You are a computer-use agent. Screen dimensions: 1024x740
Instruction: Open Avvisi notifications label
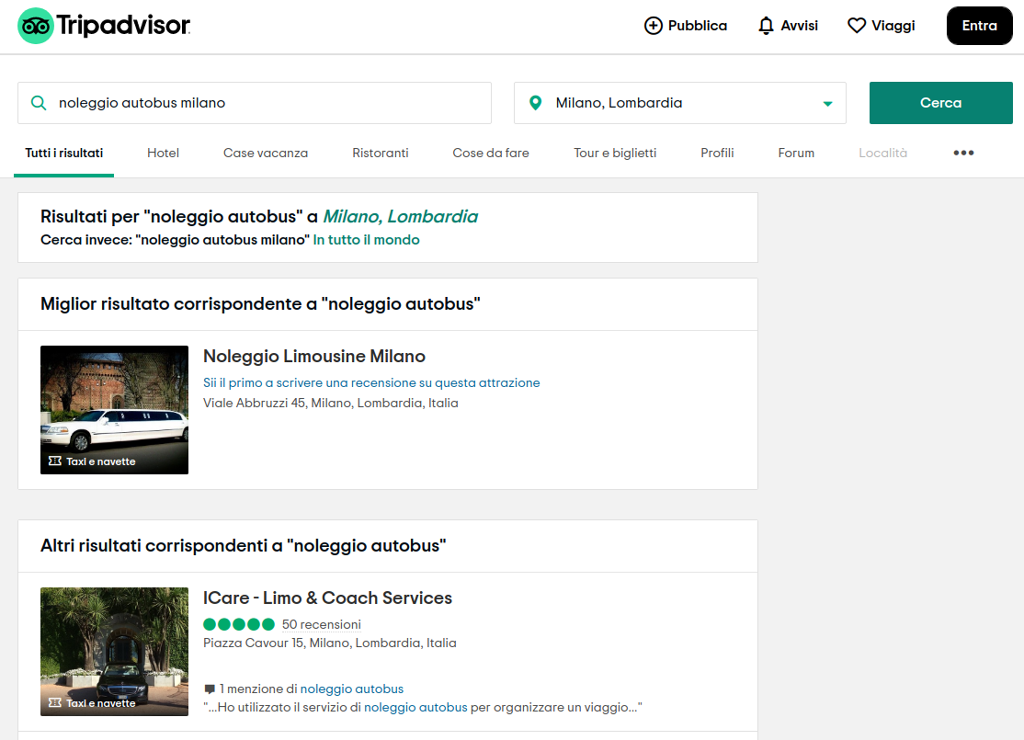[x=799, y=25]
